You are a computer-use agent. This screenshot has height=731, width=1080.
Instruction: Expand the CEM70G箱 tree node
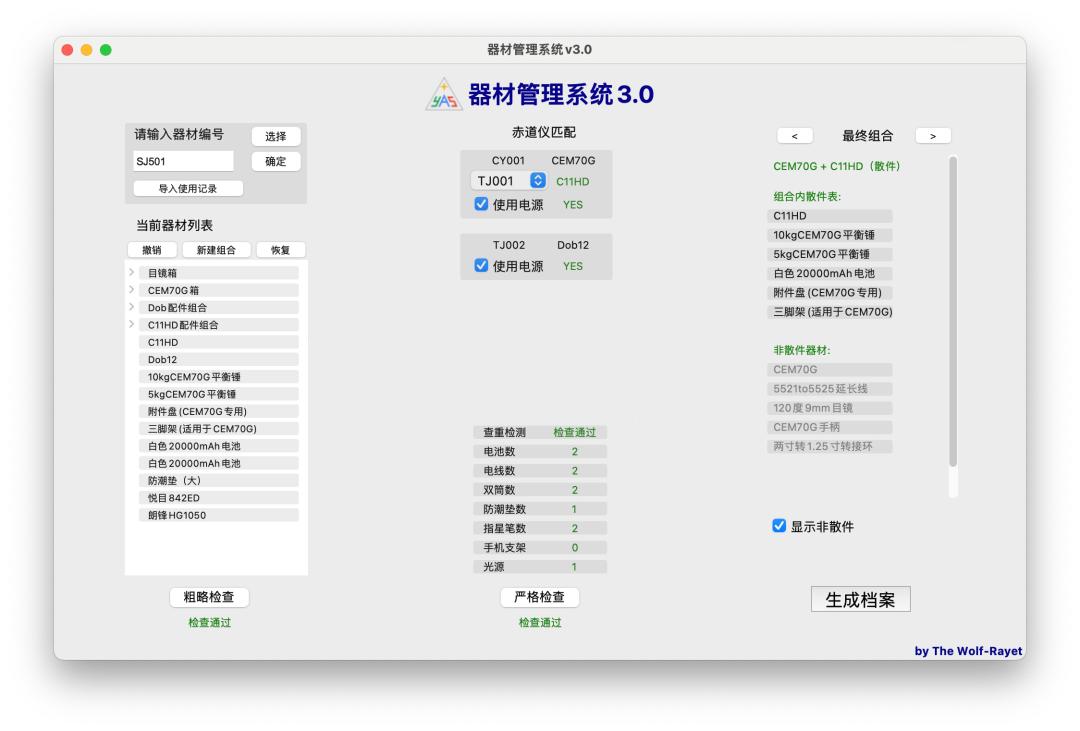(x=131, y=290)
